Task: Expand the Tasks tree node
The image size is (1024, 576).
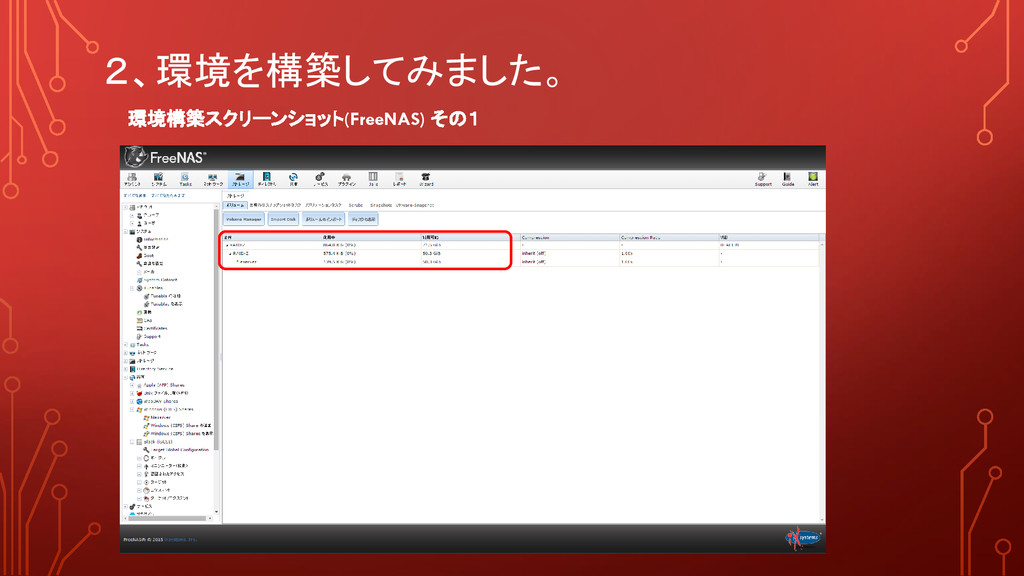Action: click(x=126, y=345)
